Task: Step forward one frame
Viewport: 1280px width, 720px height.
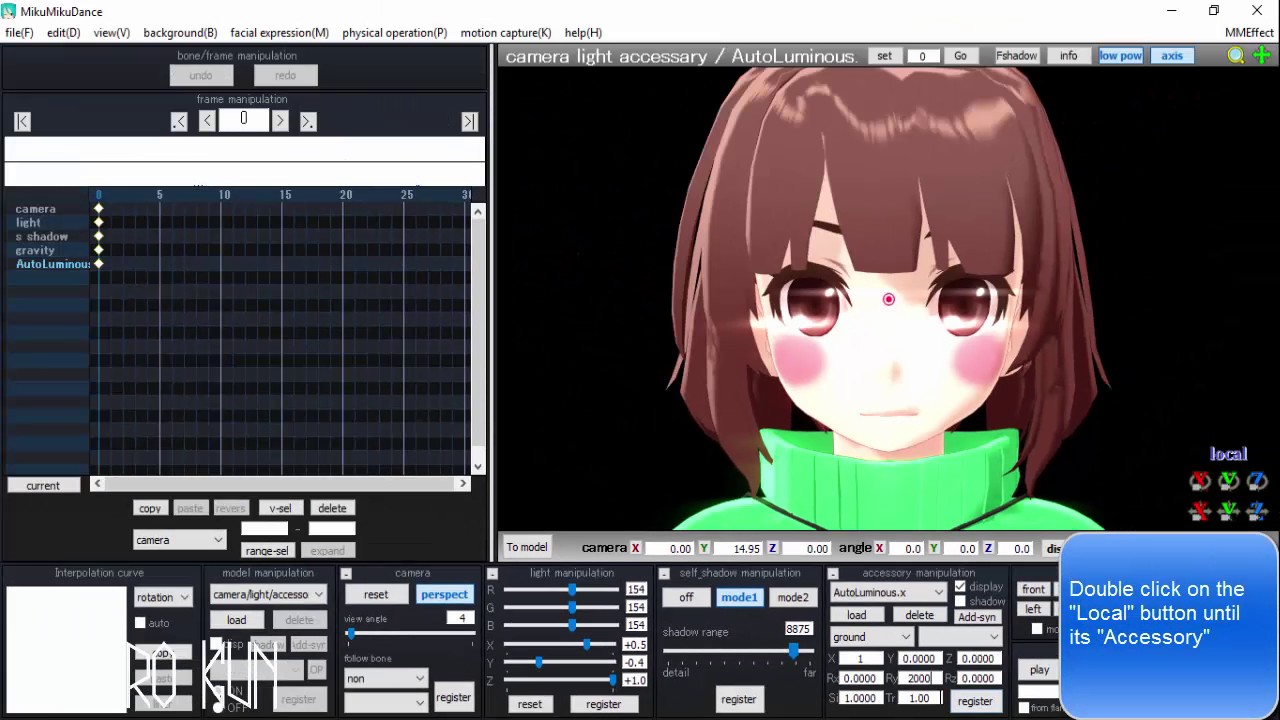Action: pos(280,121)
